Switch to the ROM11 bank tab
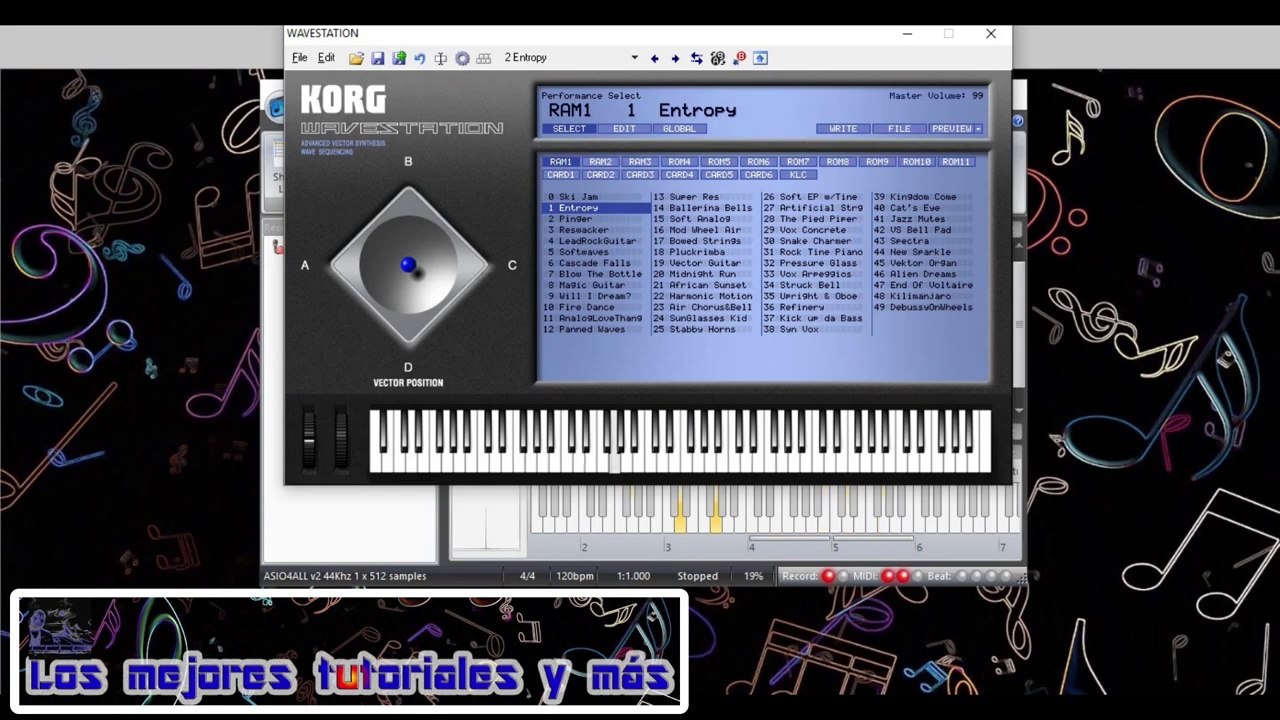This screenshot has width=1280, height=720. click(956, 162)
